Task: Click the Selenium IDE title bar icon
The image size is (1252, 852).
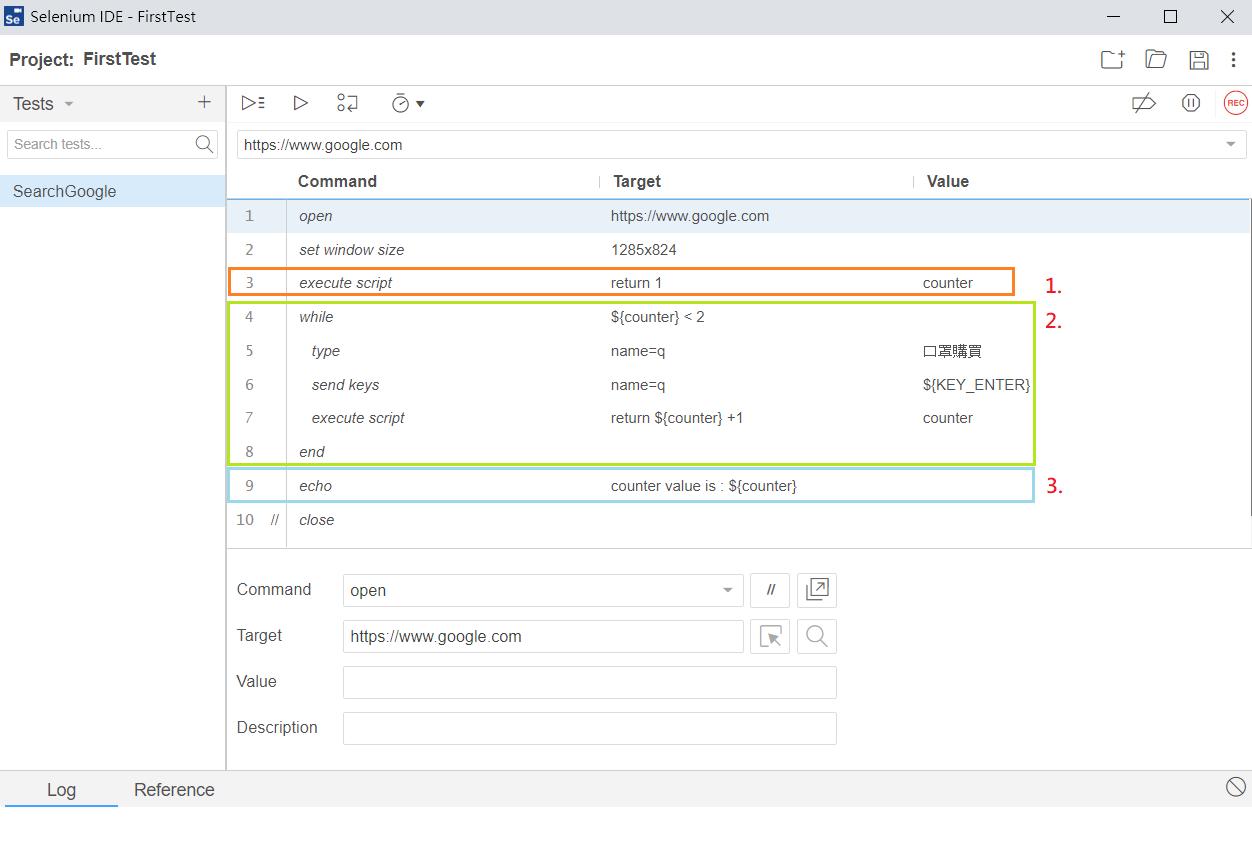Action: point(13,17)
